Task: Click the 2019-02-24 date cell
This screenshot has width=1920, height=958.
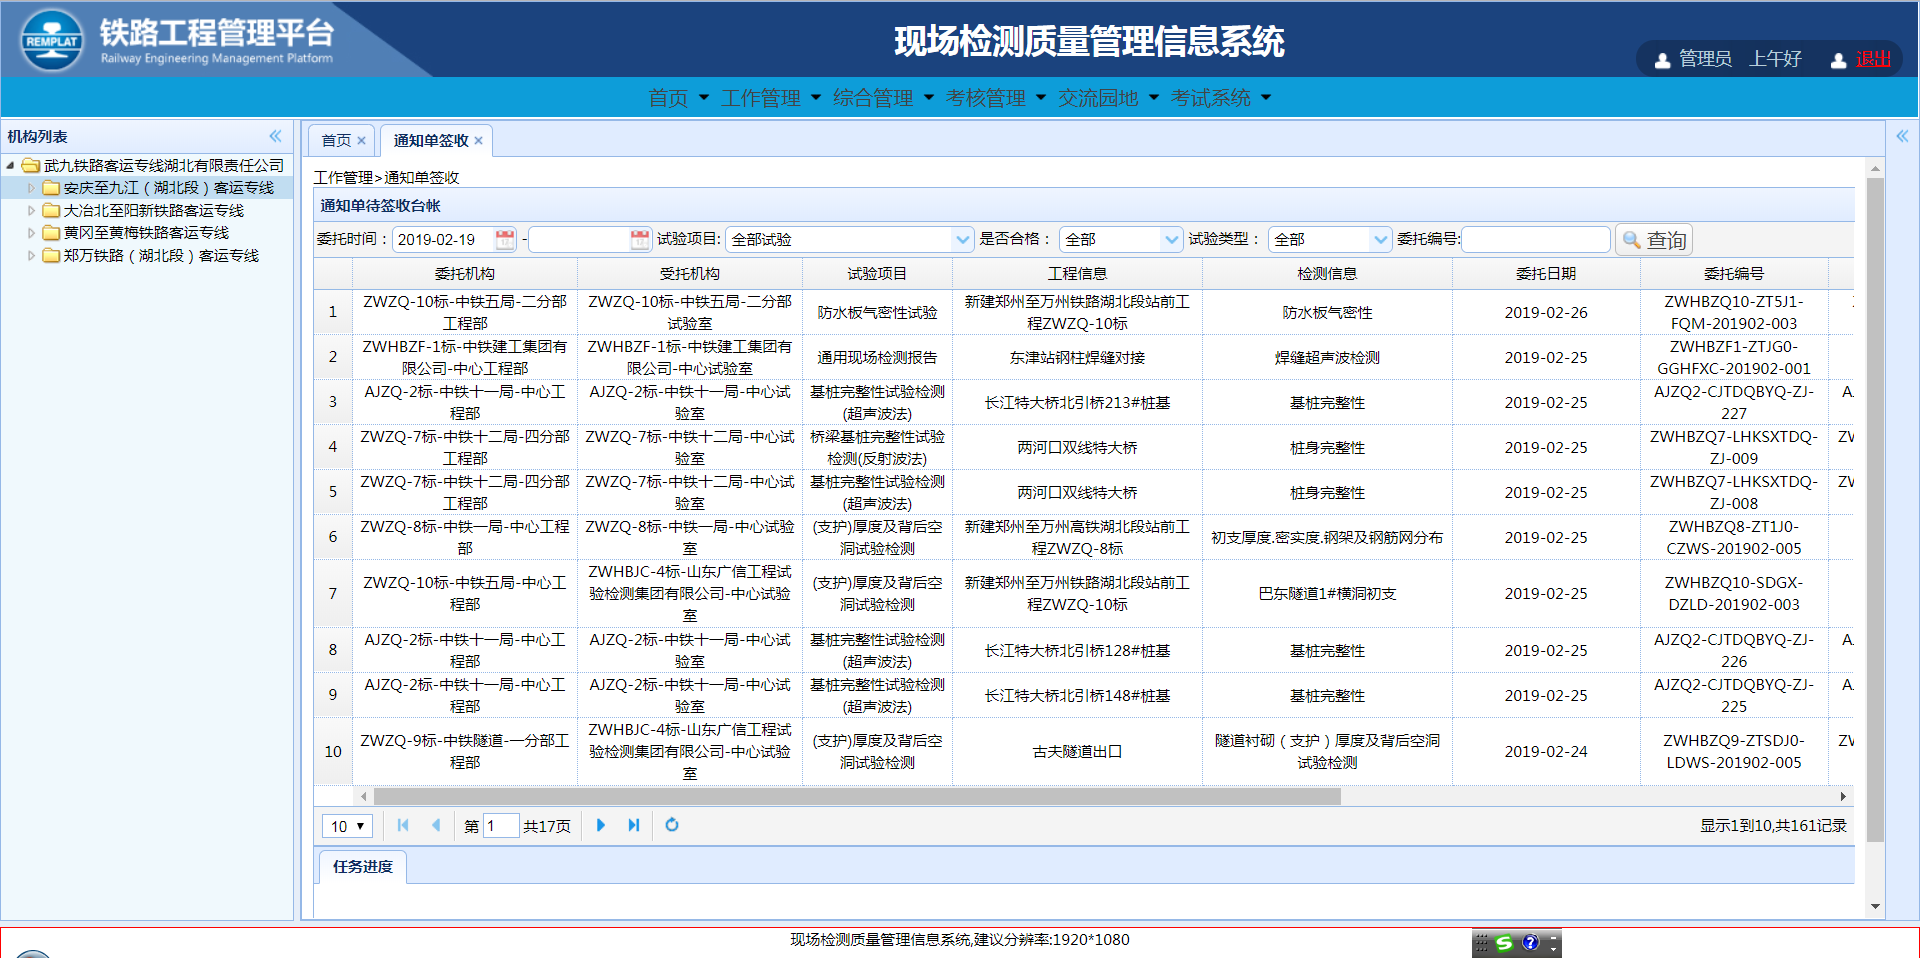Action: (x=1546, y=751)
